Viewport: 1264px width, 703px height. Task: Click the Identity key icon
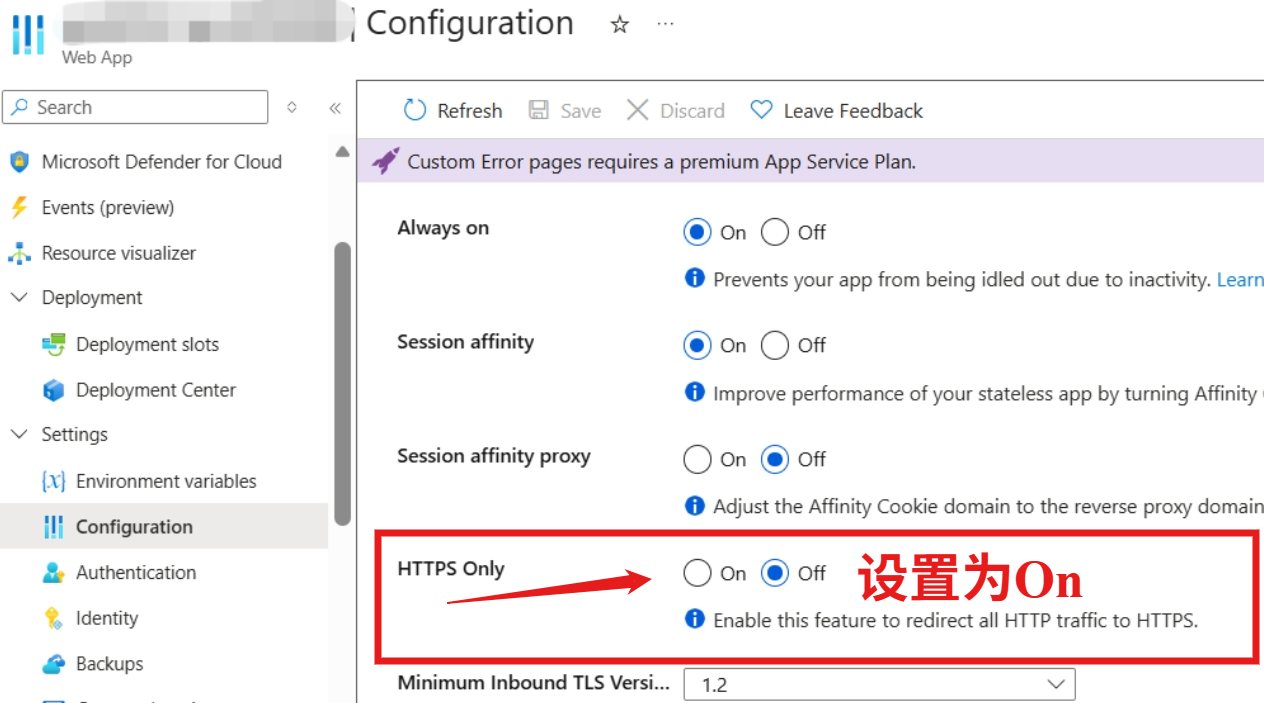pos(54,618)
